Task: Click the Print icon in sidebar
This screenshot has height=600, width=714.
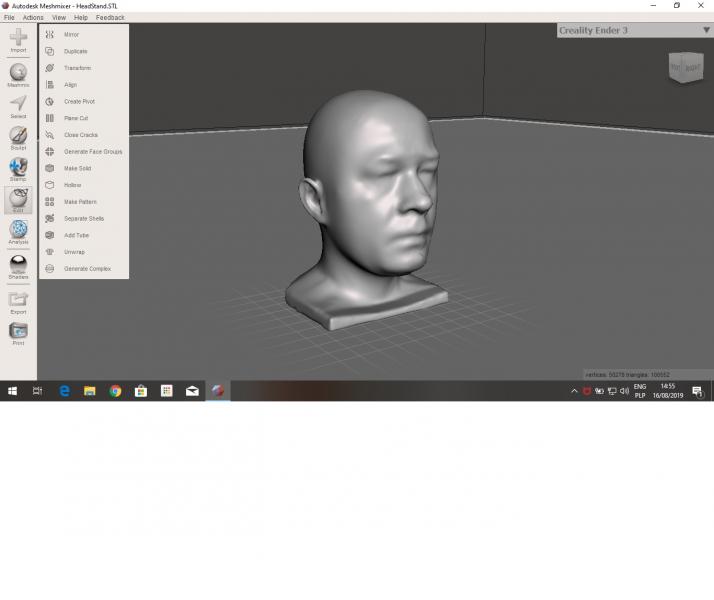Action: (x=18, y=332)
